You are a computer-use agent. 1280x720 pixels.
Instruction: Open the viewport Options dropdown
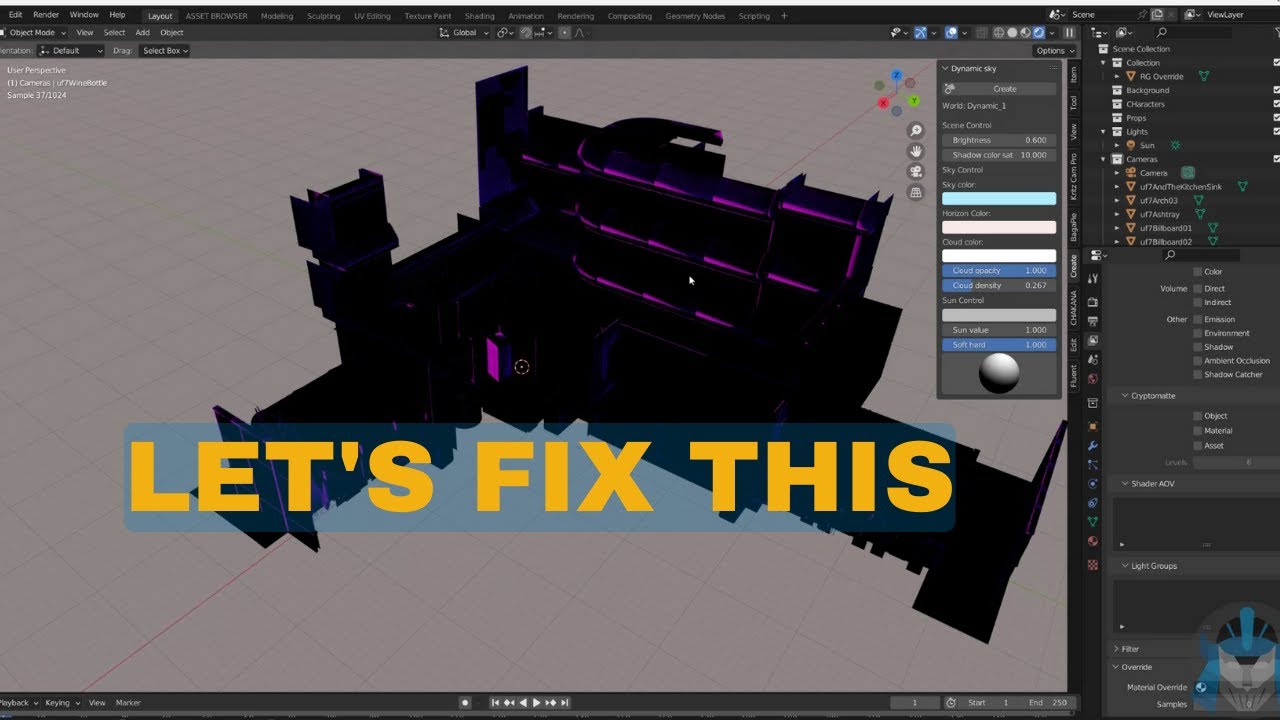pos(1055,50)
